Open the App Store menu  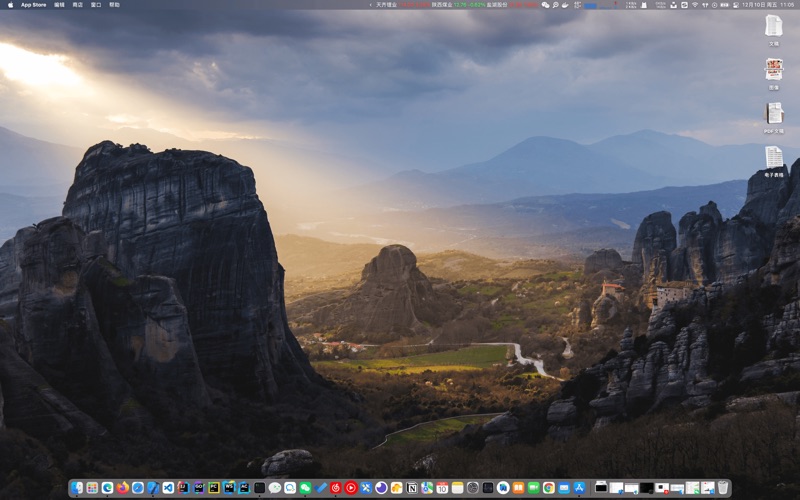coord(33,5)
